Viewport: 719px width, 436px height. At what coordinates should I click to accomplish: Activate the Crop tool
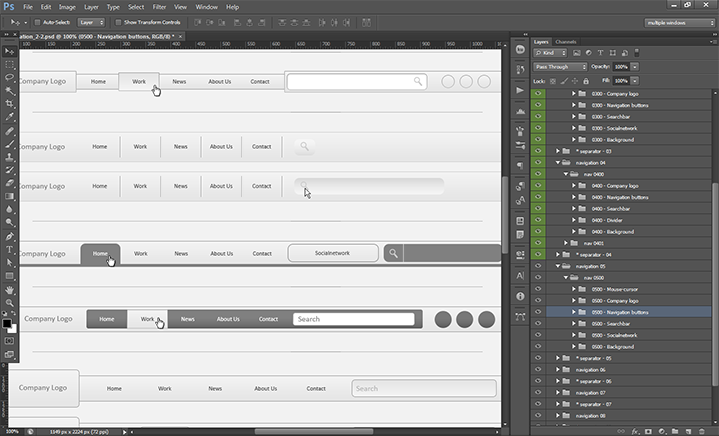point(10,103)
